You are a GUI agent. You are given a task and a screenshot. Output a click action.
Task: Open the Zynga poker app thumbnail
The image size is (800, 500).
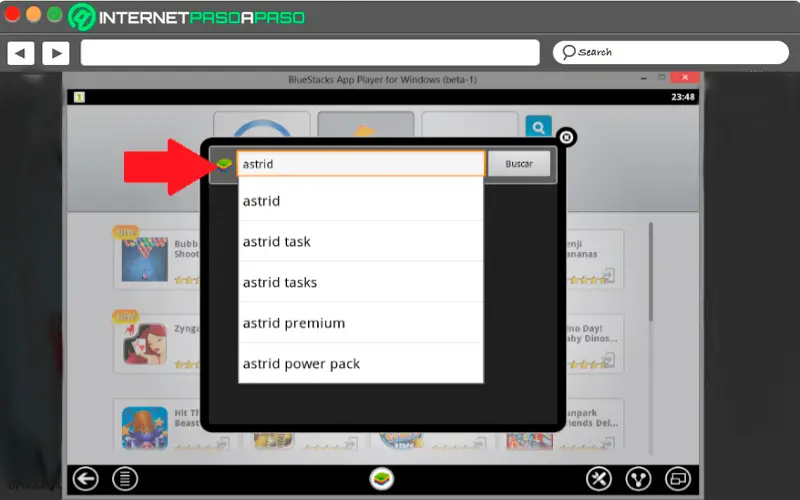pyautogui.click(x=145, y=343)
